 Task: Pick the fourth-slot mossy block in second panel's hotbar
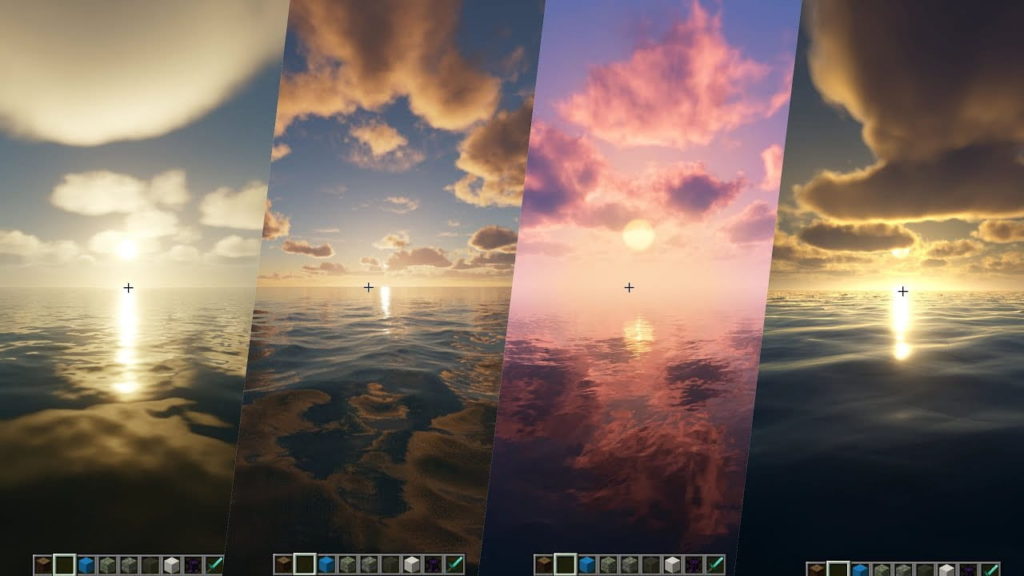(x=347, y=565)
